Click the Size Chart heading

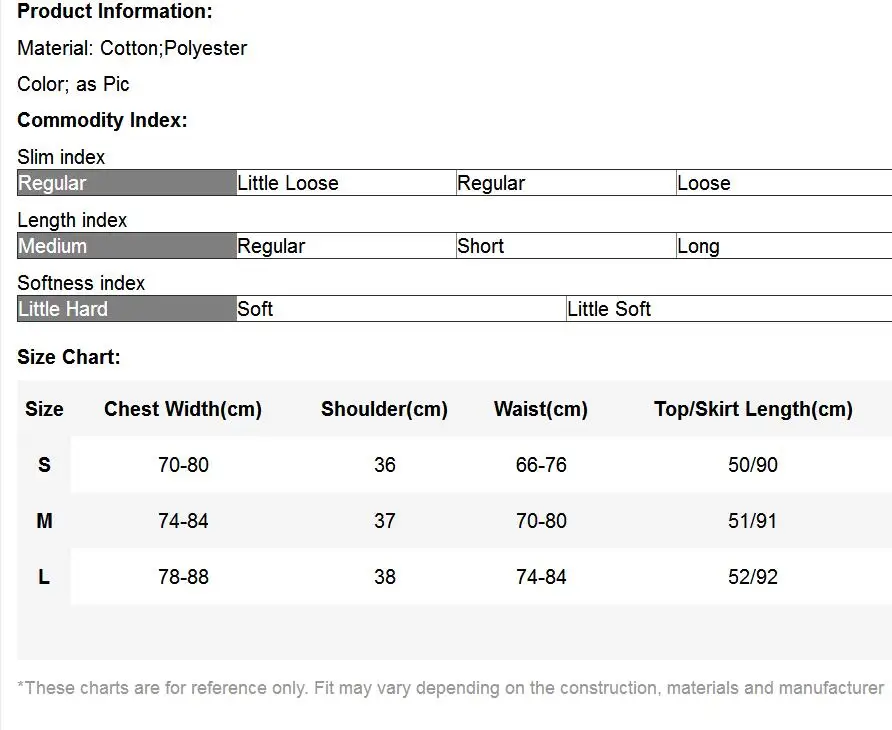[x=69, y=357]
